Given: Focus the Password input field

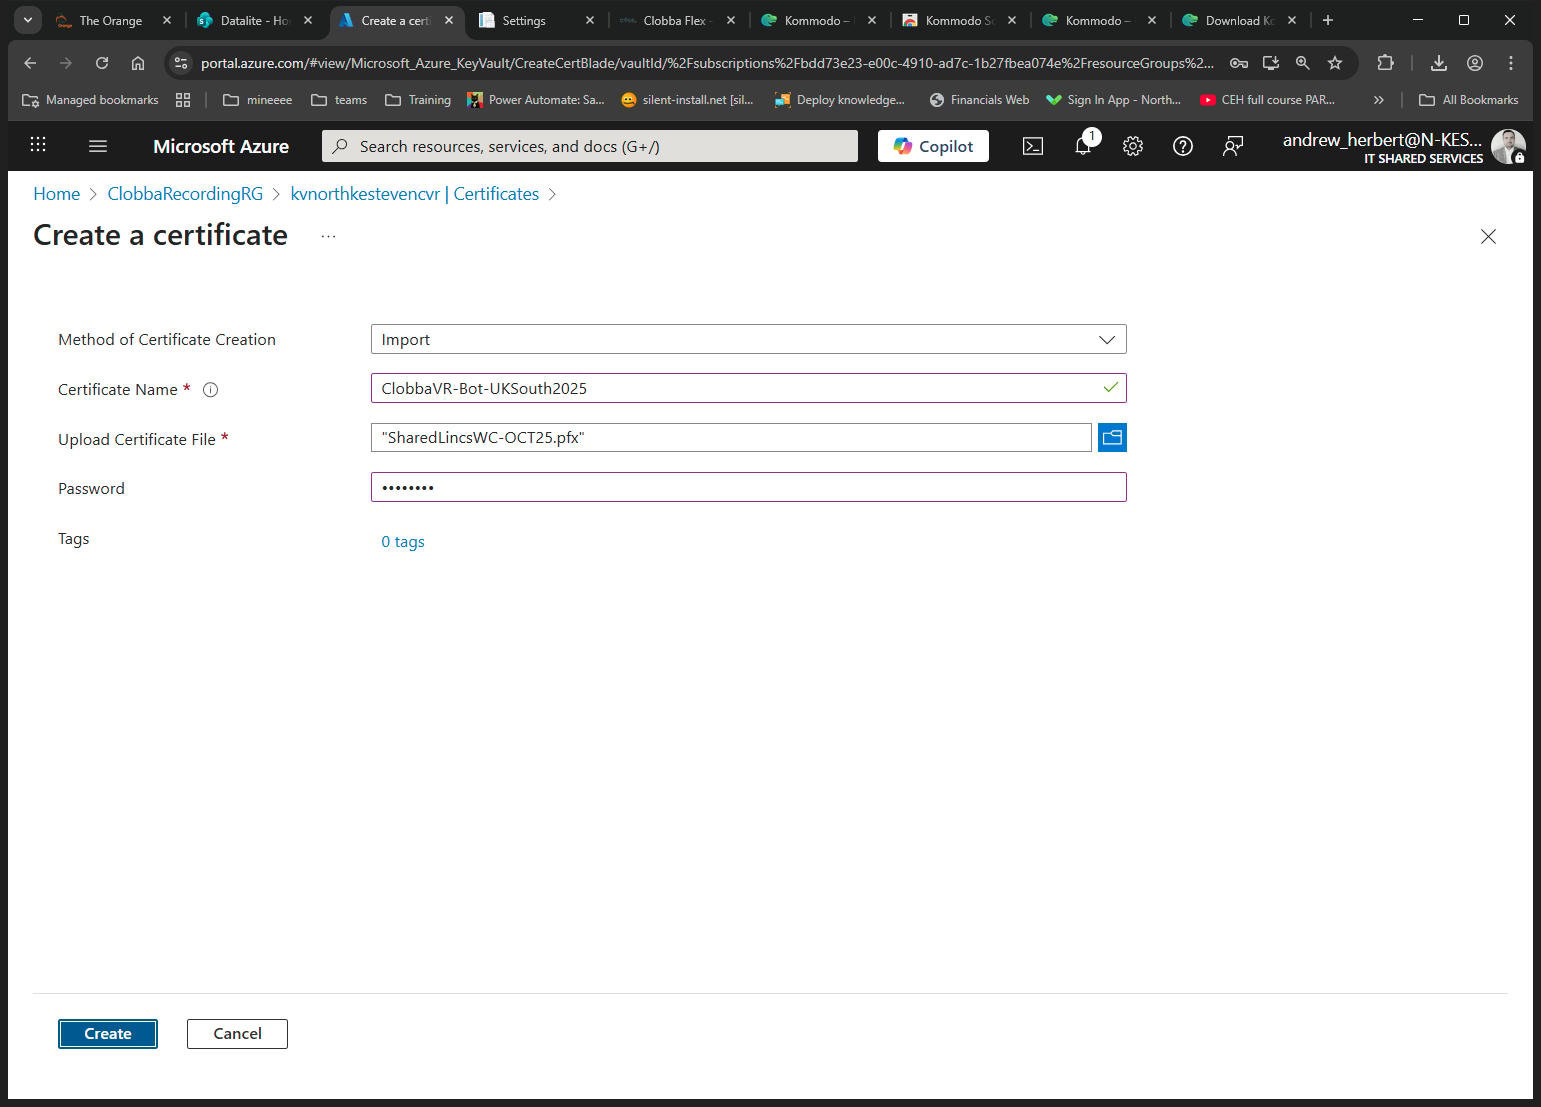Looking at the screenshot, I should [748, 487].
